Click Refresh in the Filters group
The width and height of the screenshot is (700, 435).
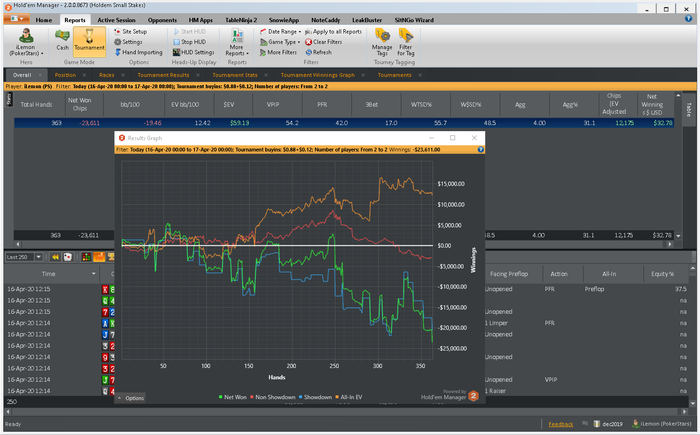pyautogui.click(x=320, y=52)
